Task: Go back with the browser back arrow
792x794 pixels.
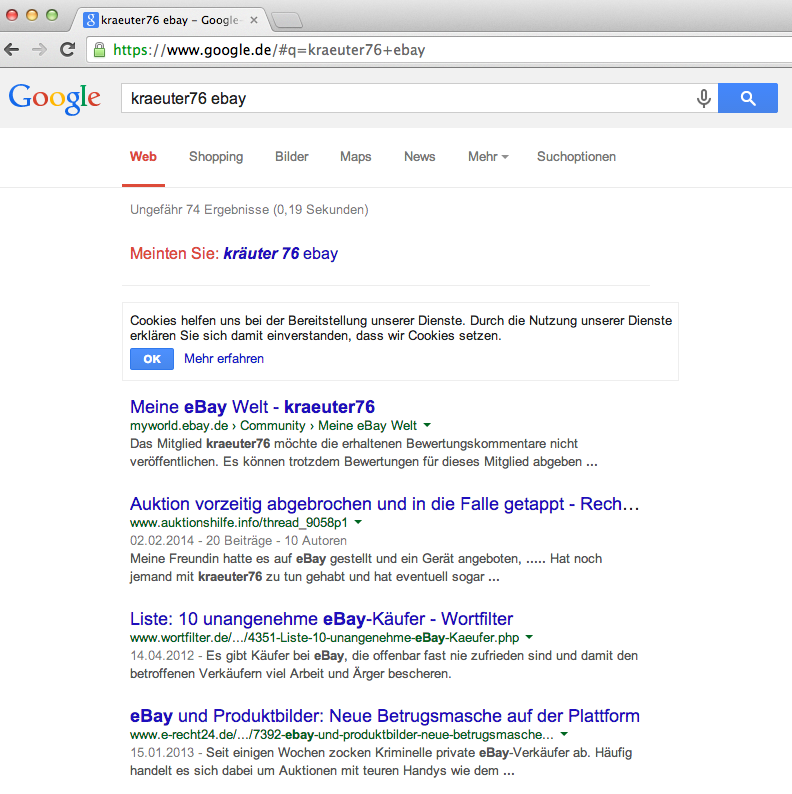Action: [x=12, y=50]
